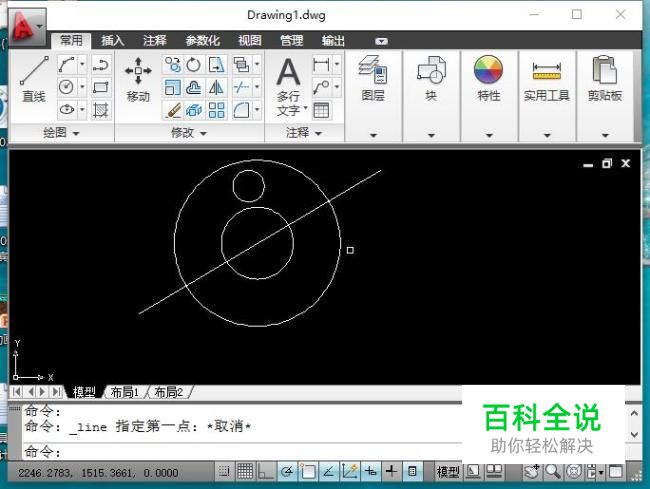Select the Copy tool icon

coord(172,64)
